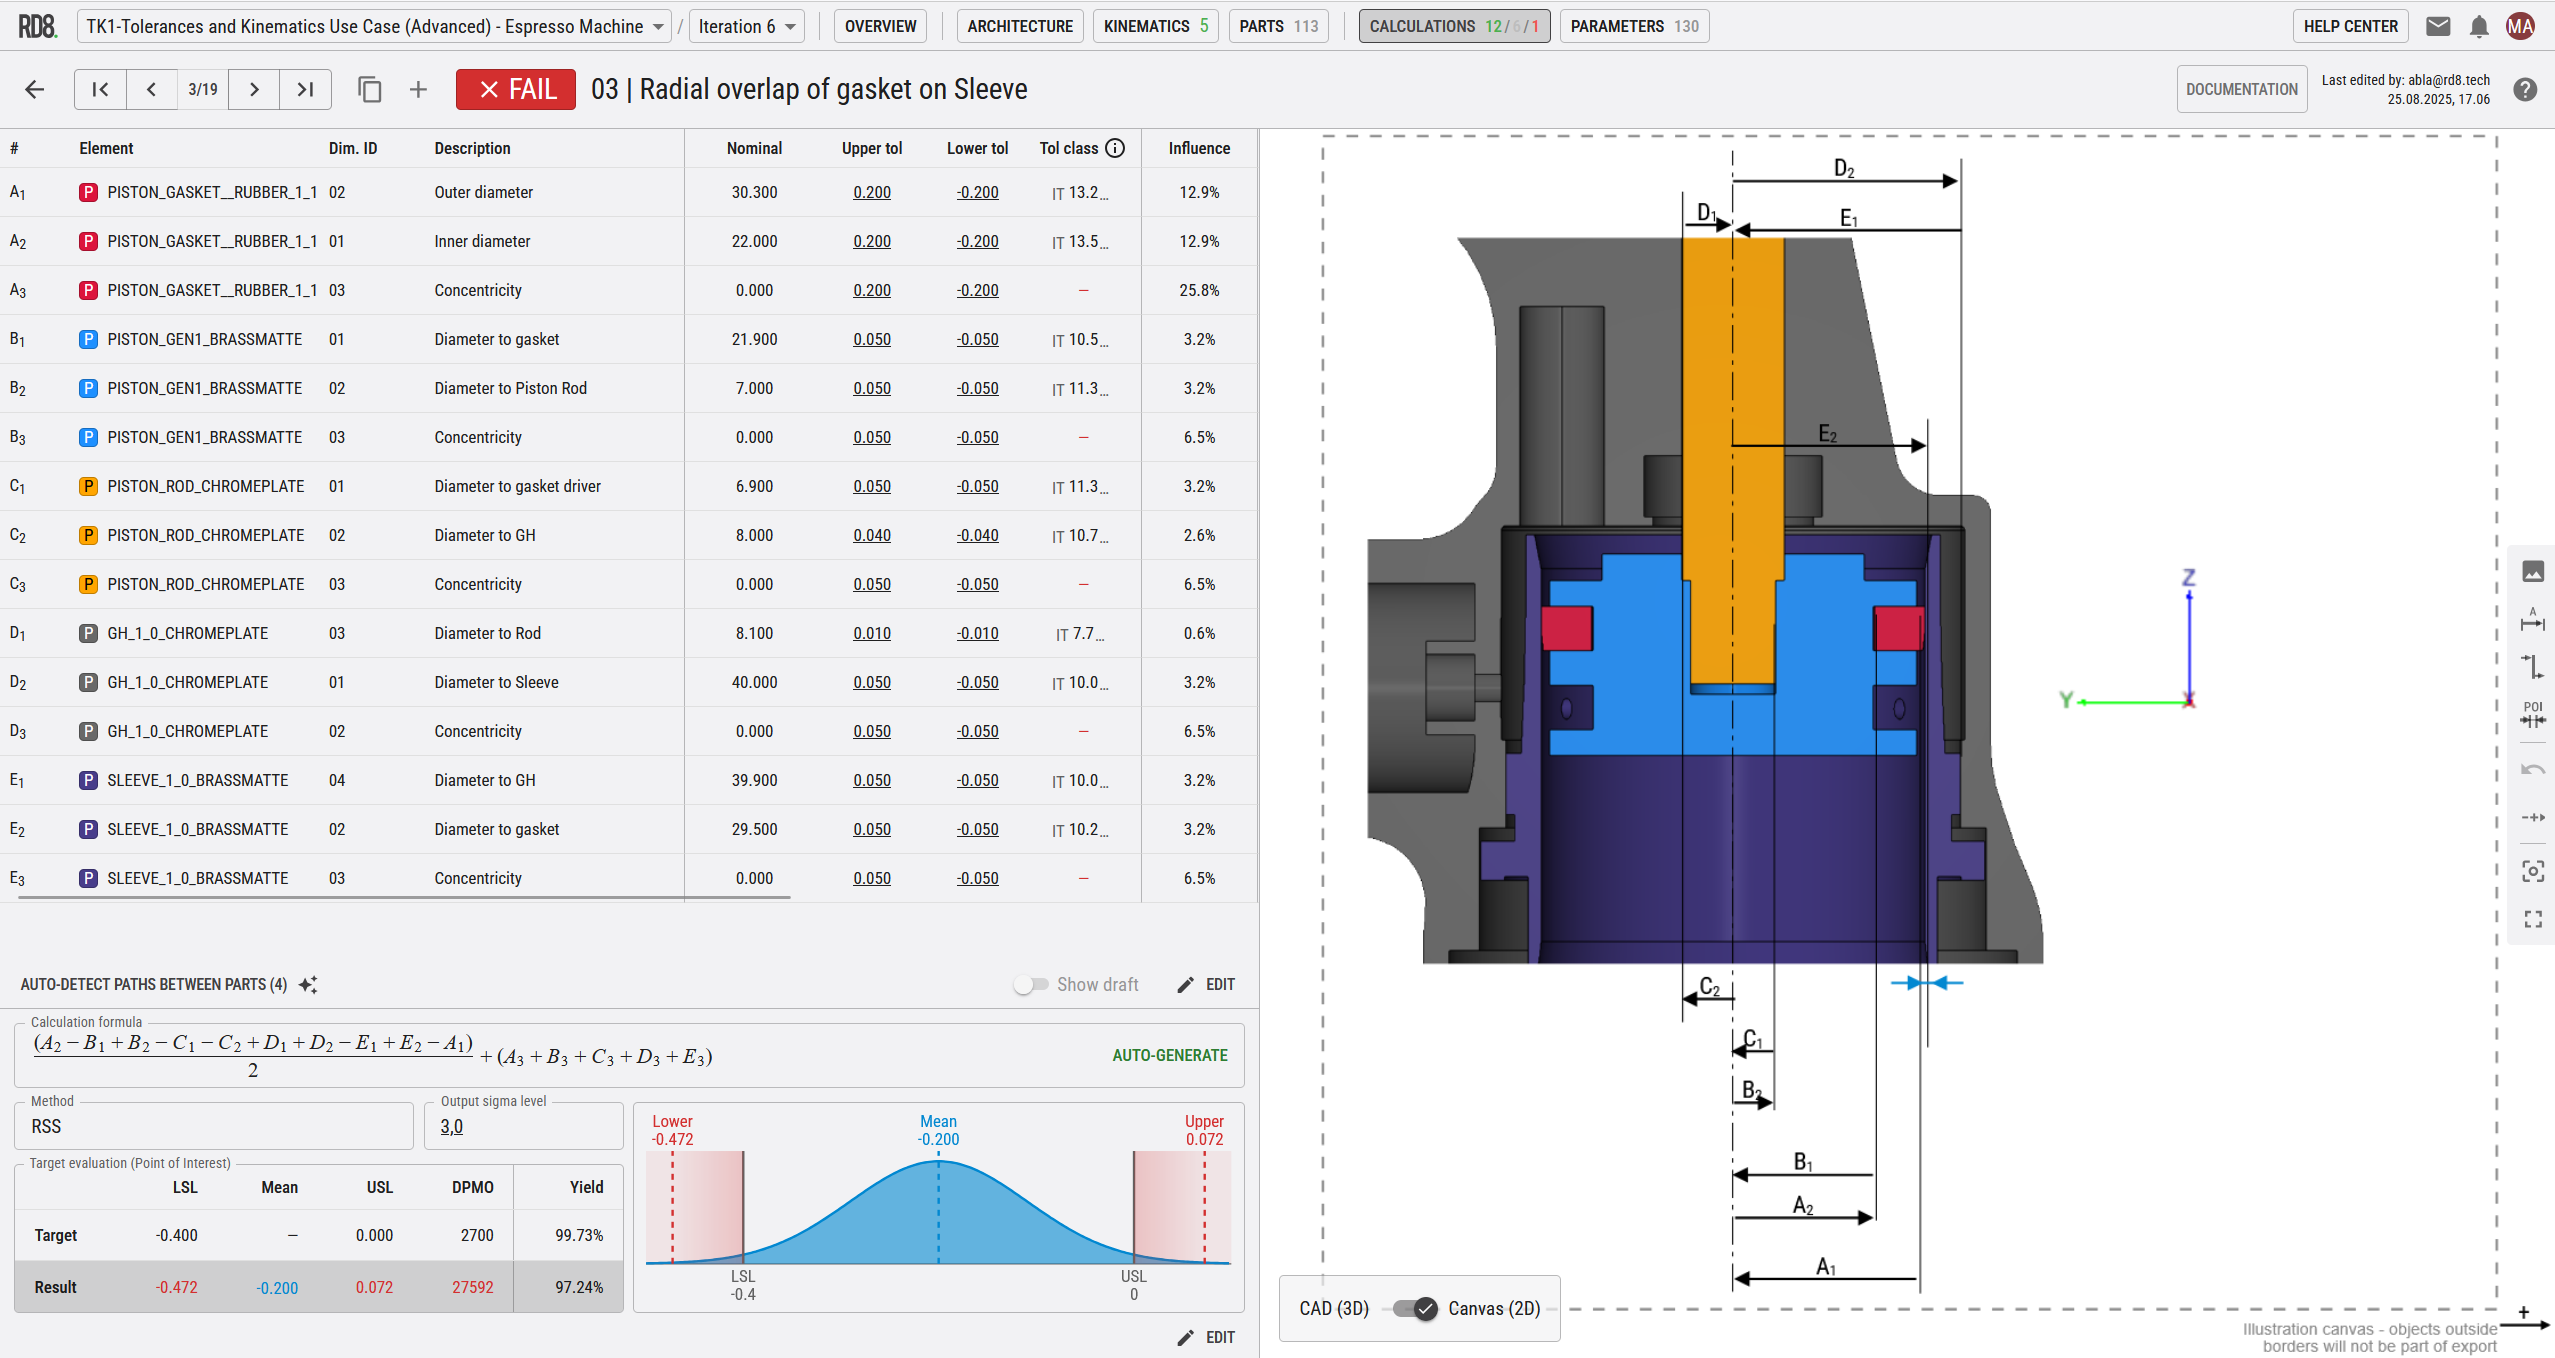Switch to the KINEMATICS tab
This screenshot has width=2555, height=1358.
point(1155,27)
